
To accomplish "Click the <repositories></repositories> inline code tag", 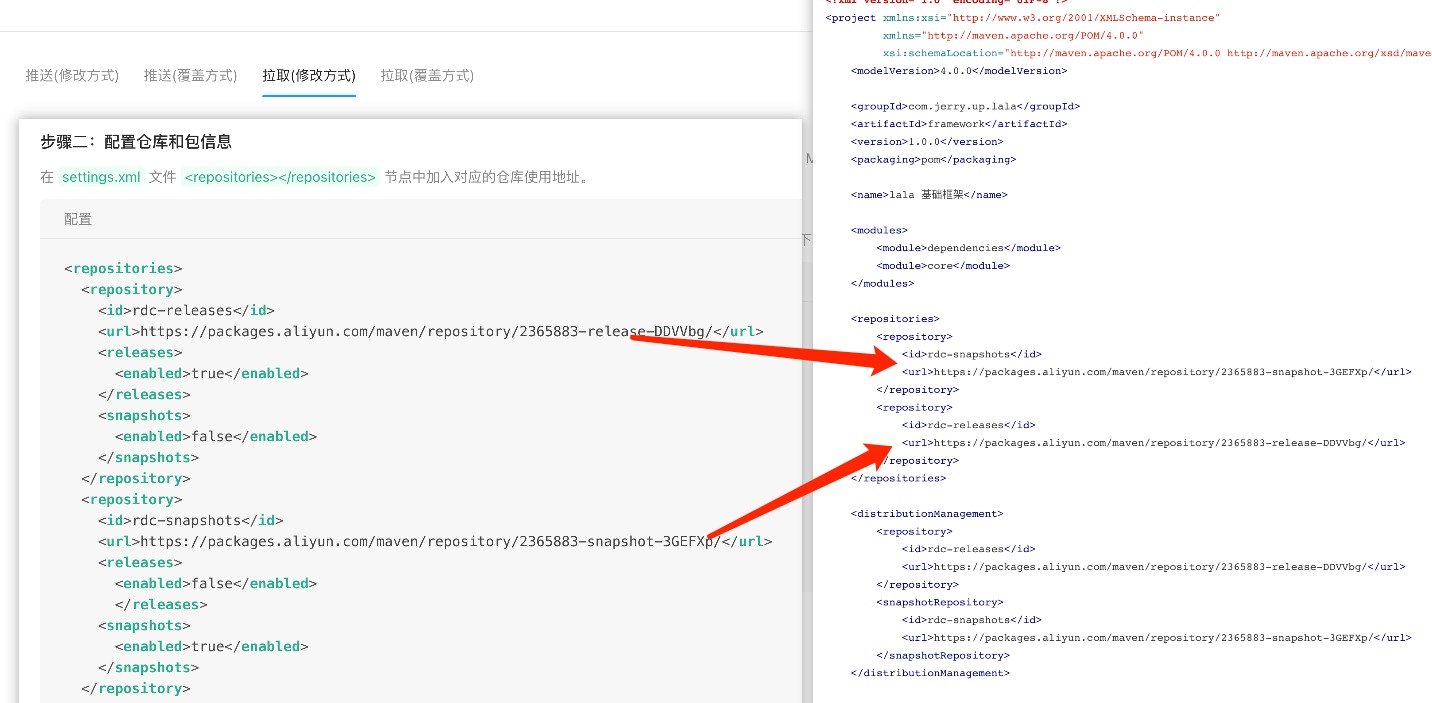I will pyautogui.click(x=280, y=177).
